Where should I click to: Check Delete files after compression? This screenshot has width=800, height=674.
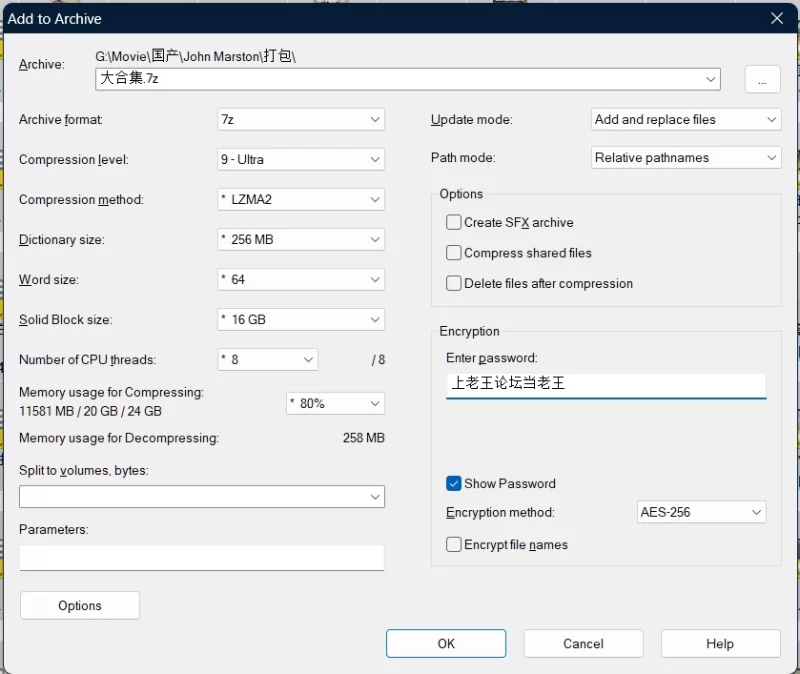454,283
